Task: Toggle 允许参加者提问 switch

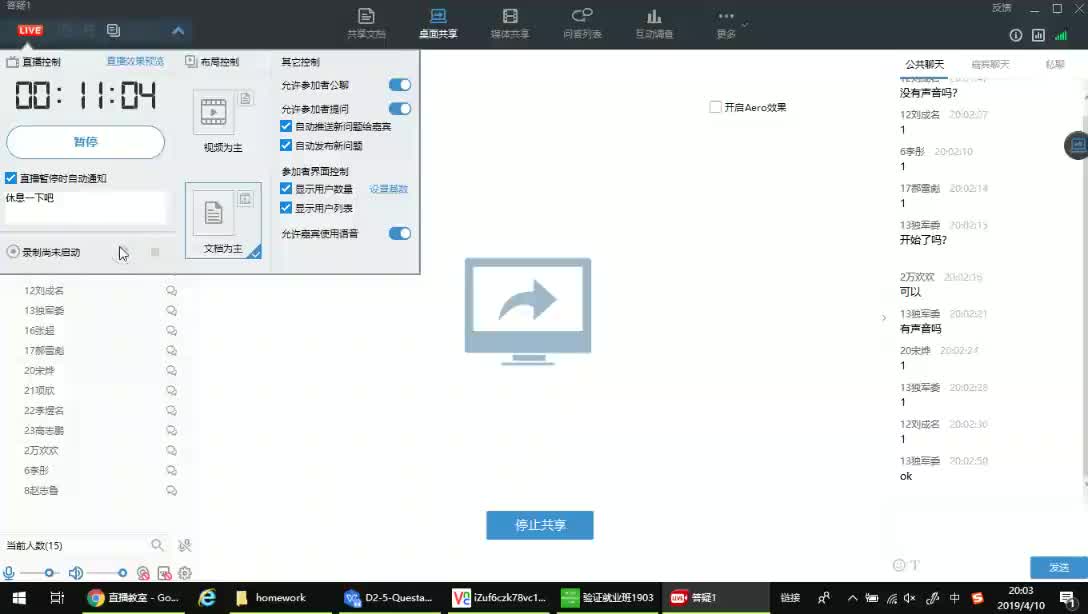Action: [x=400, y=109]
